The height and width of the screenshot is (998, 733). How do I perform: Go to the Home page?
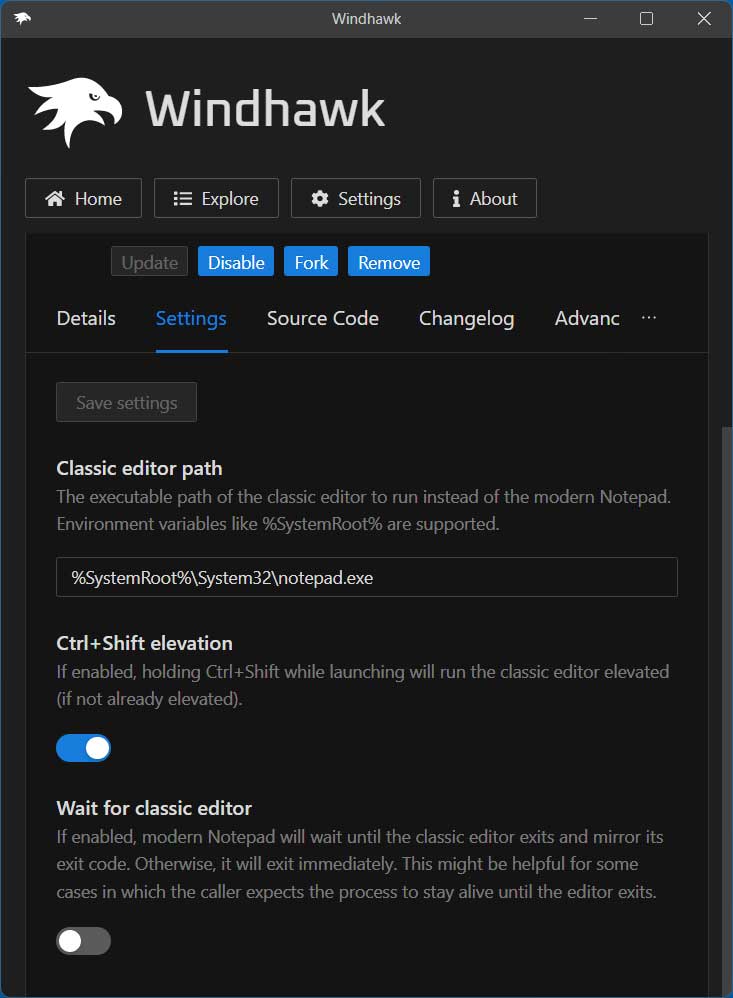(x=83, y=198)
